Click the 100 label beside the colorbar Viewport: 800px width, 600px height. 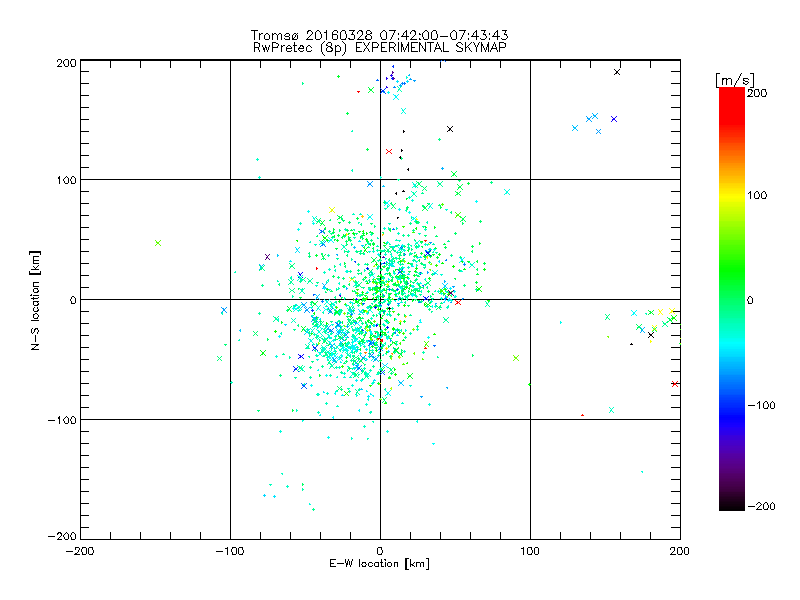757,195
